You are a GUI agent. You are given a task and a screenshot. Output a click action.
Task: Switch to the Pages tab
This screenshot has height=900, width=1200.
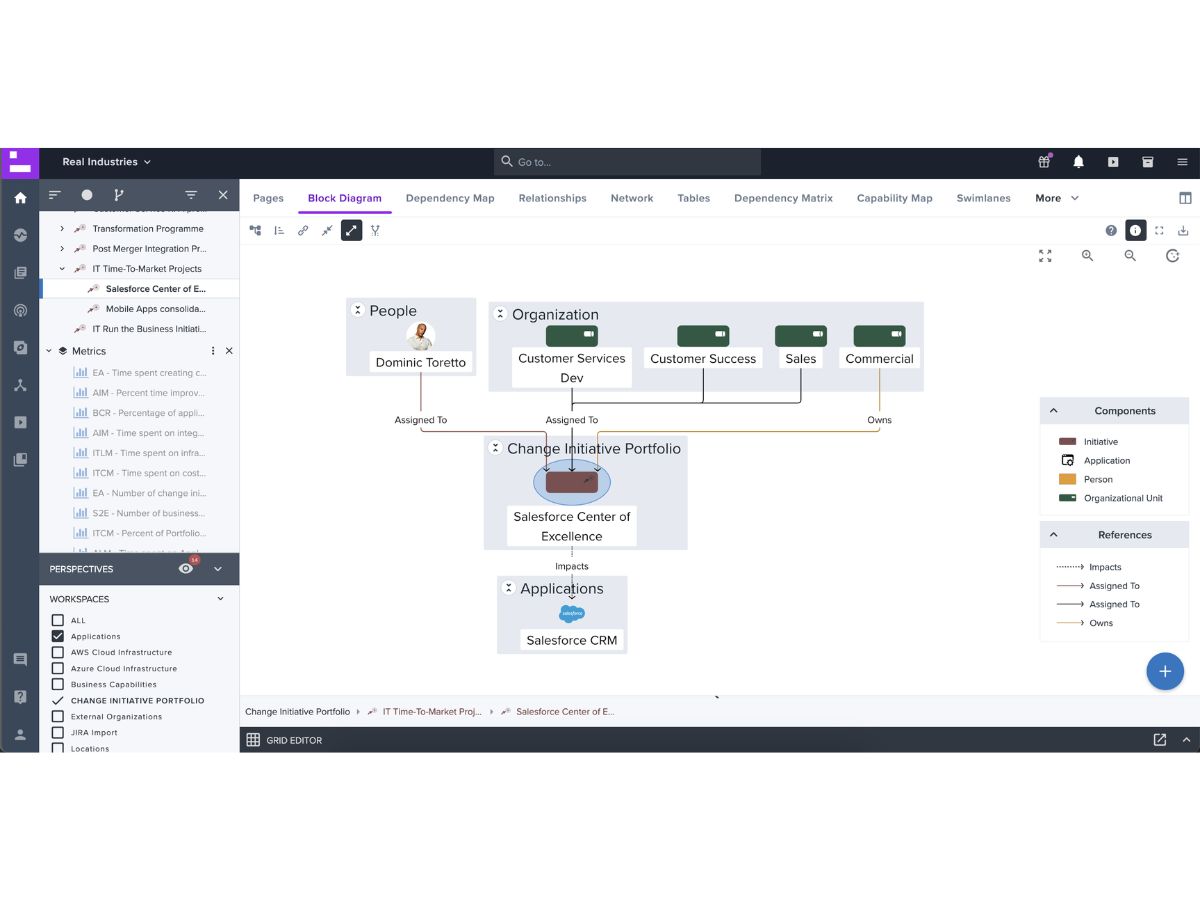coord(268,198)
